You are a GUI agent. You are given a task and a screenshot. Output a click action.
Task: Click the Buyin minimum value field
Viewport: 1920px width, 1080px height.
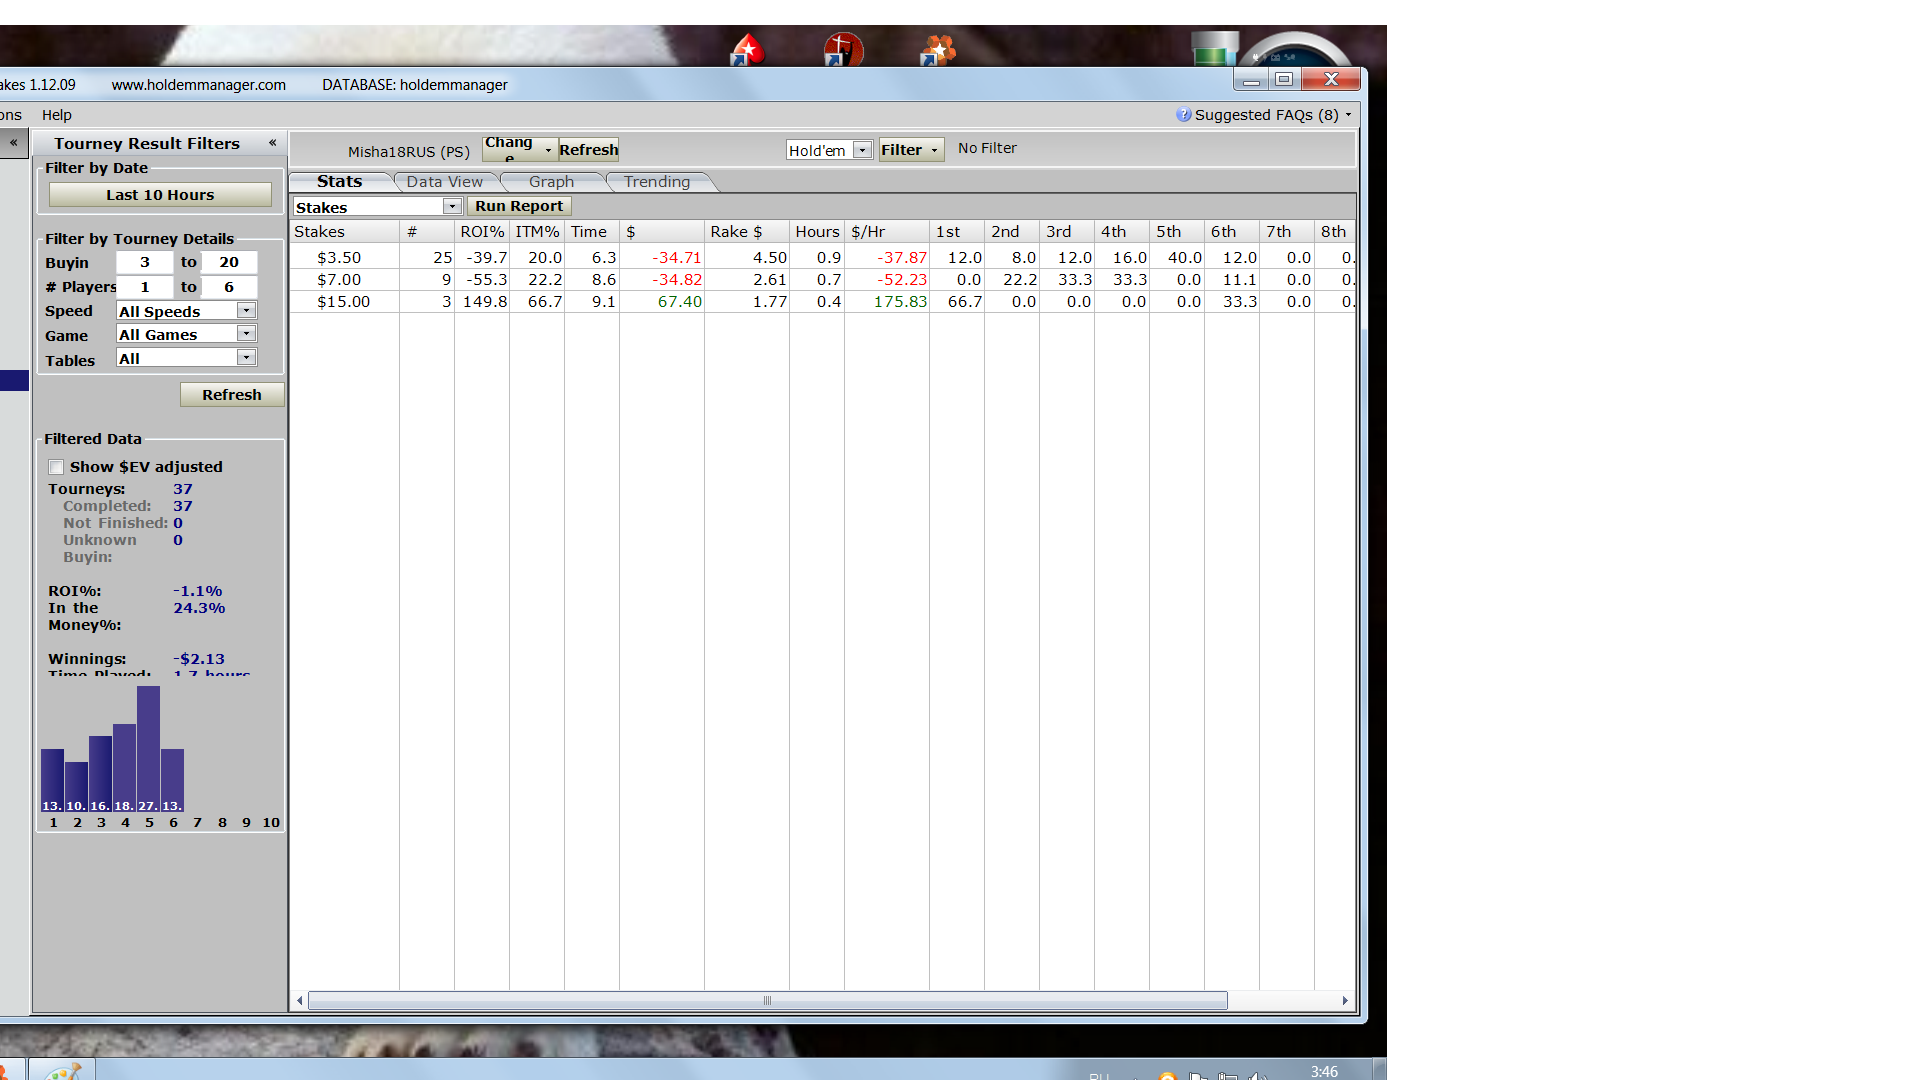click(145, 262)
